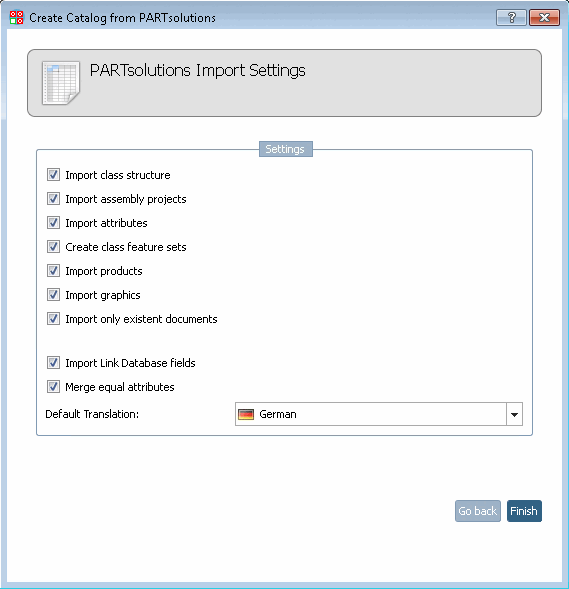Disable Import graphics checkbox
Image resolution: width=569 pixels, height=589 pixels.
coord(53,295)
